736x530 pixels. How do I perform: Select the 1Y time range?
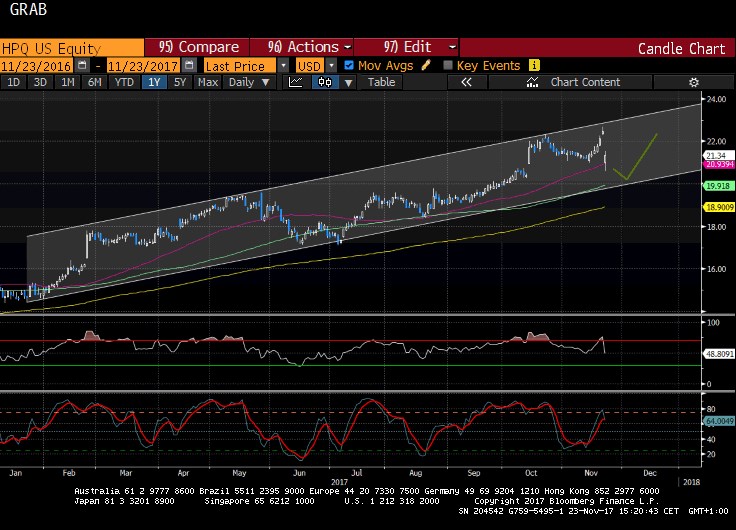[x=154, y=82]
